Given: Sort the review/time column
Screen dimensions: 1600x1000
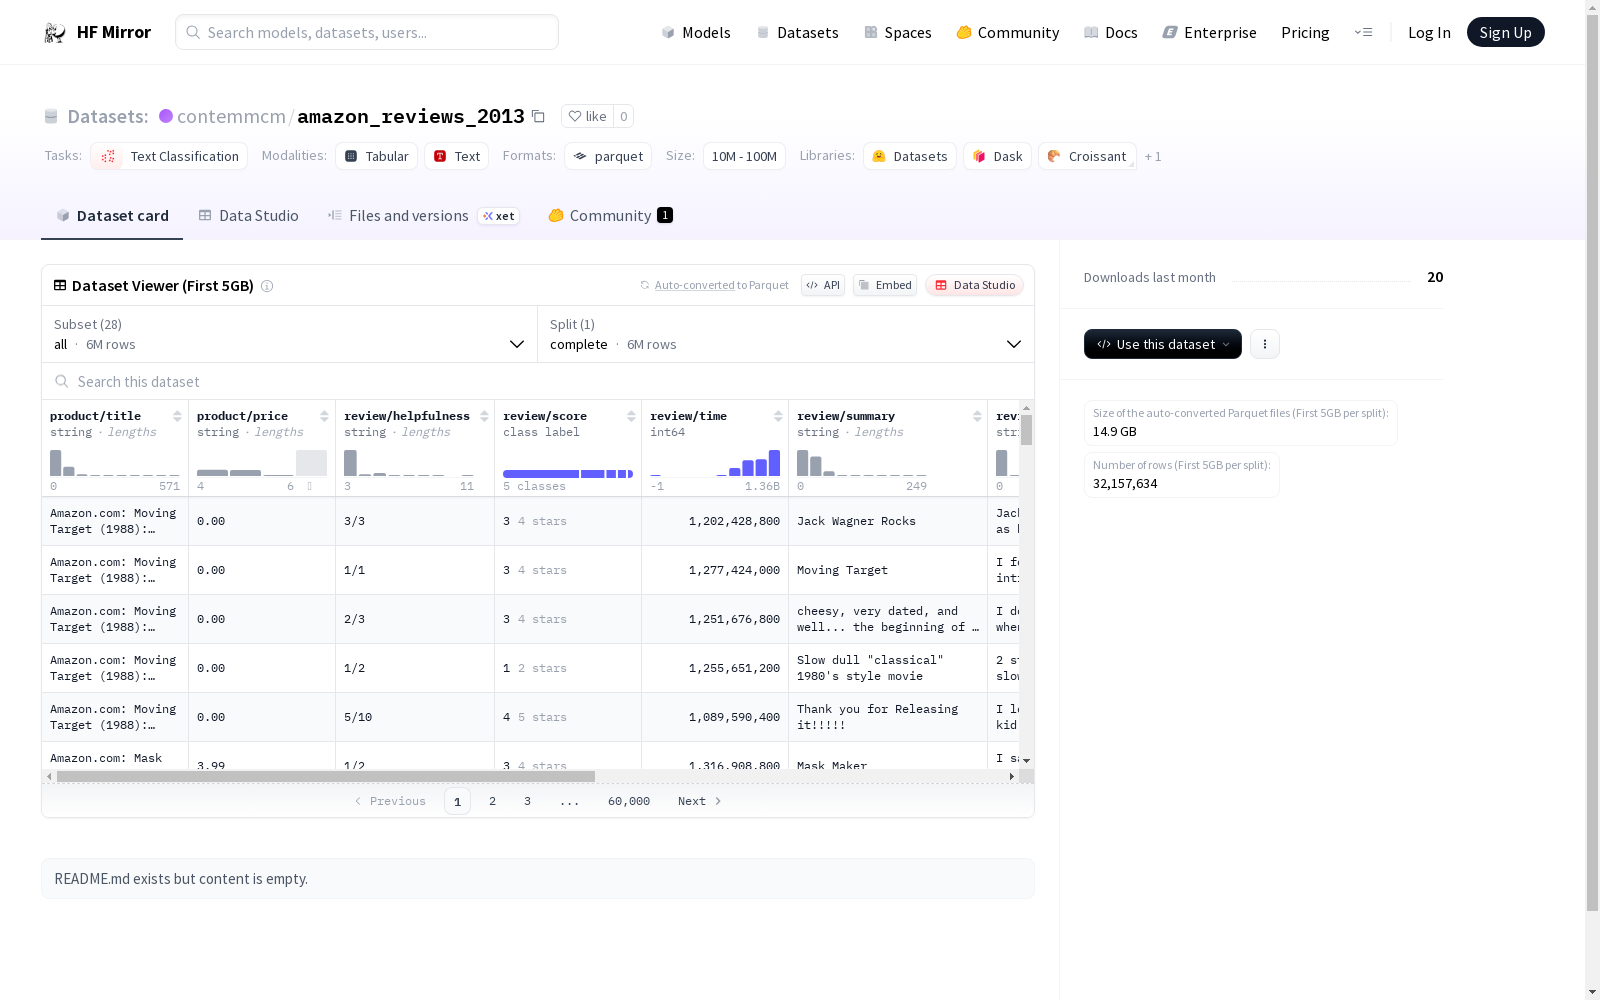Looking at the screenshot, I should click(x=778, y=416).
